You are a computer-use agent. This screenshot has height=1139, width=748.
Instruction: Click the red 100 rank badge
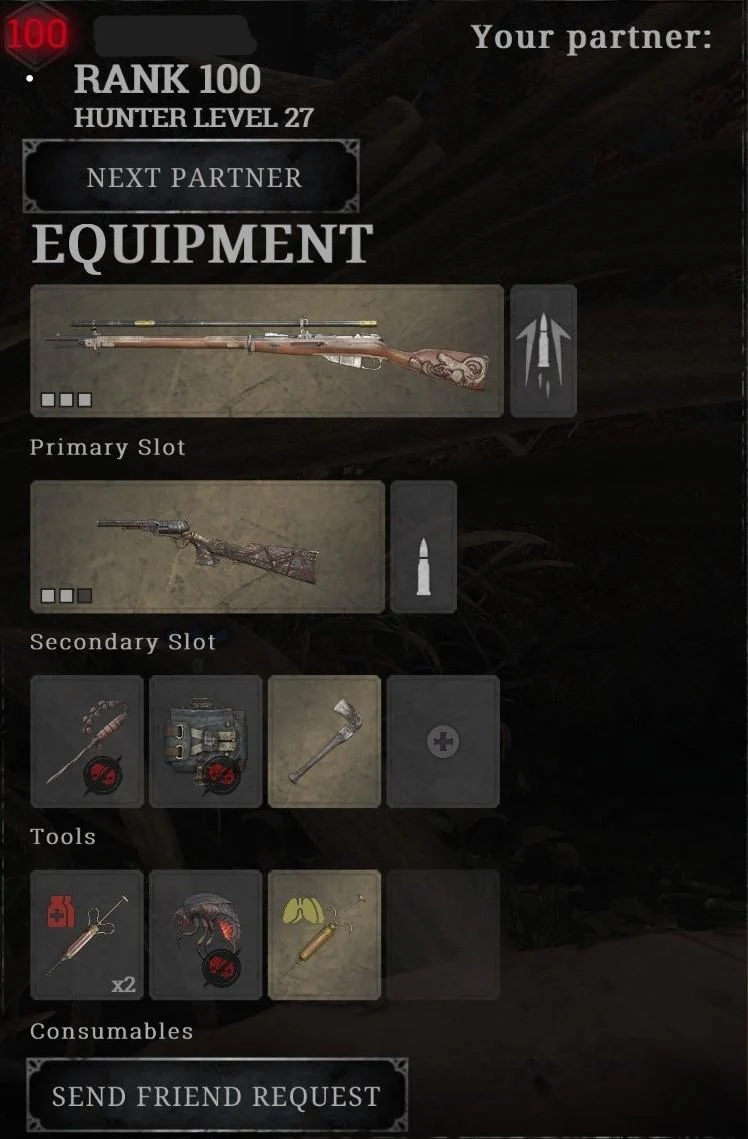pos(36,33)
